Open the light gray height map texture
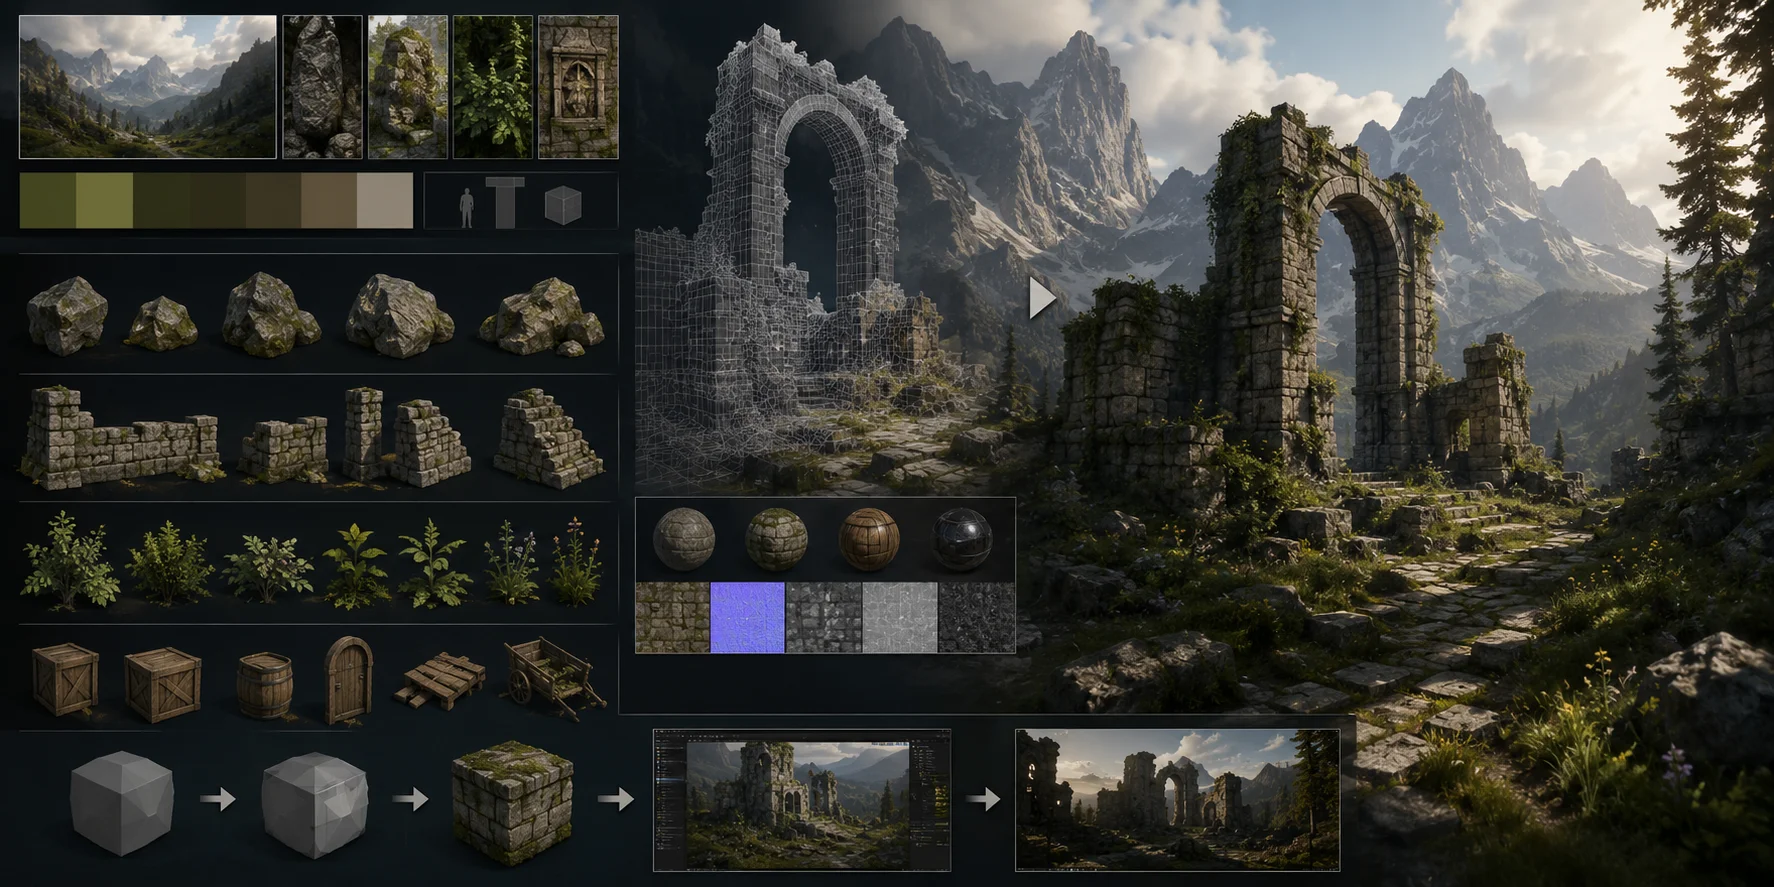Screen dimensions: 1774x887 click(900, 618)
